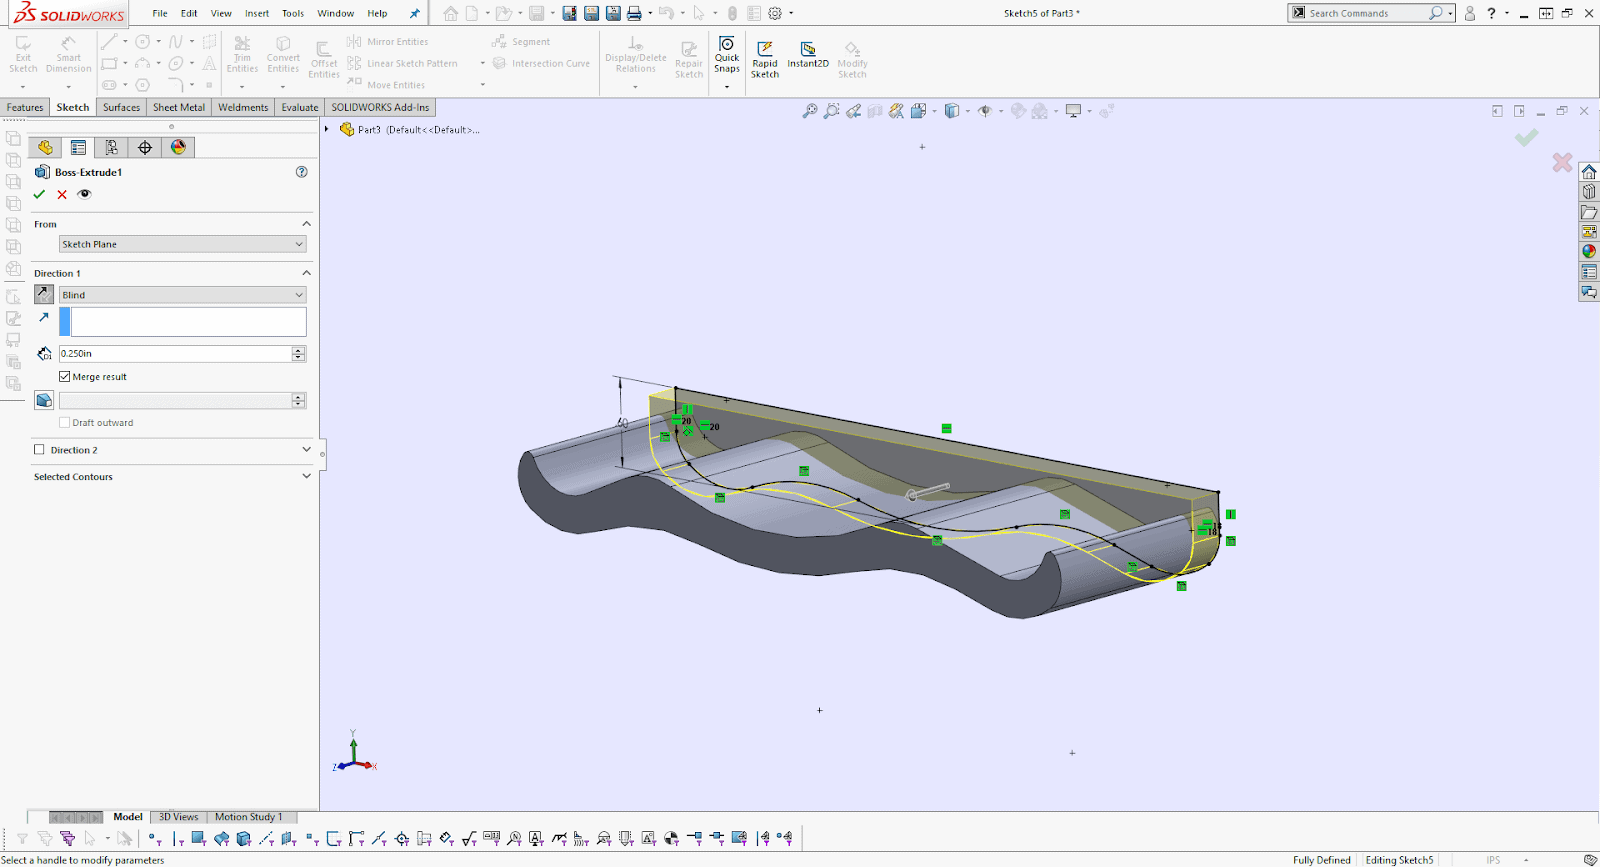This screenshot has width=1600, height=867.
Task: Select the Smart Dimension tool
Action: tap(68, 55)
